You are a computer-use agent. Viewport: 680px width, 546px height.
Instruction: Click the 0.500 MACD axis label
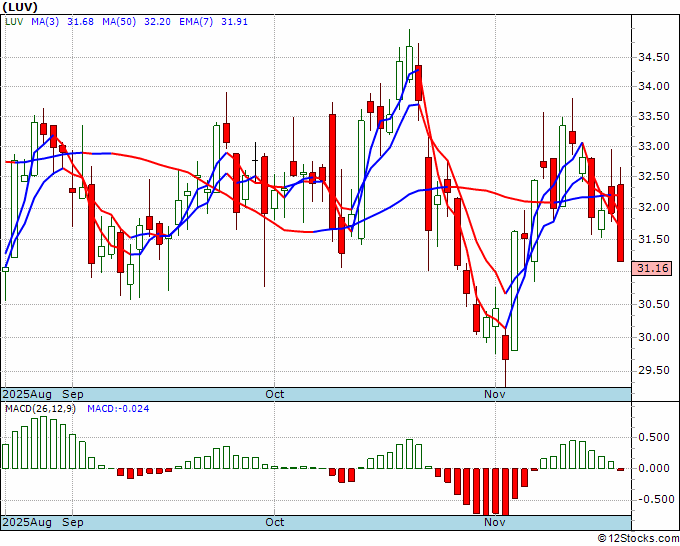pyautogui.click(x=654, y=437)
